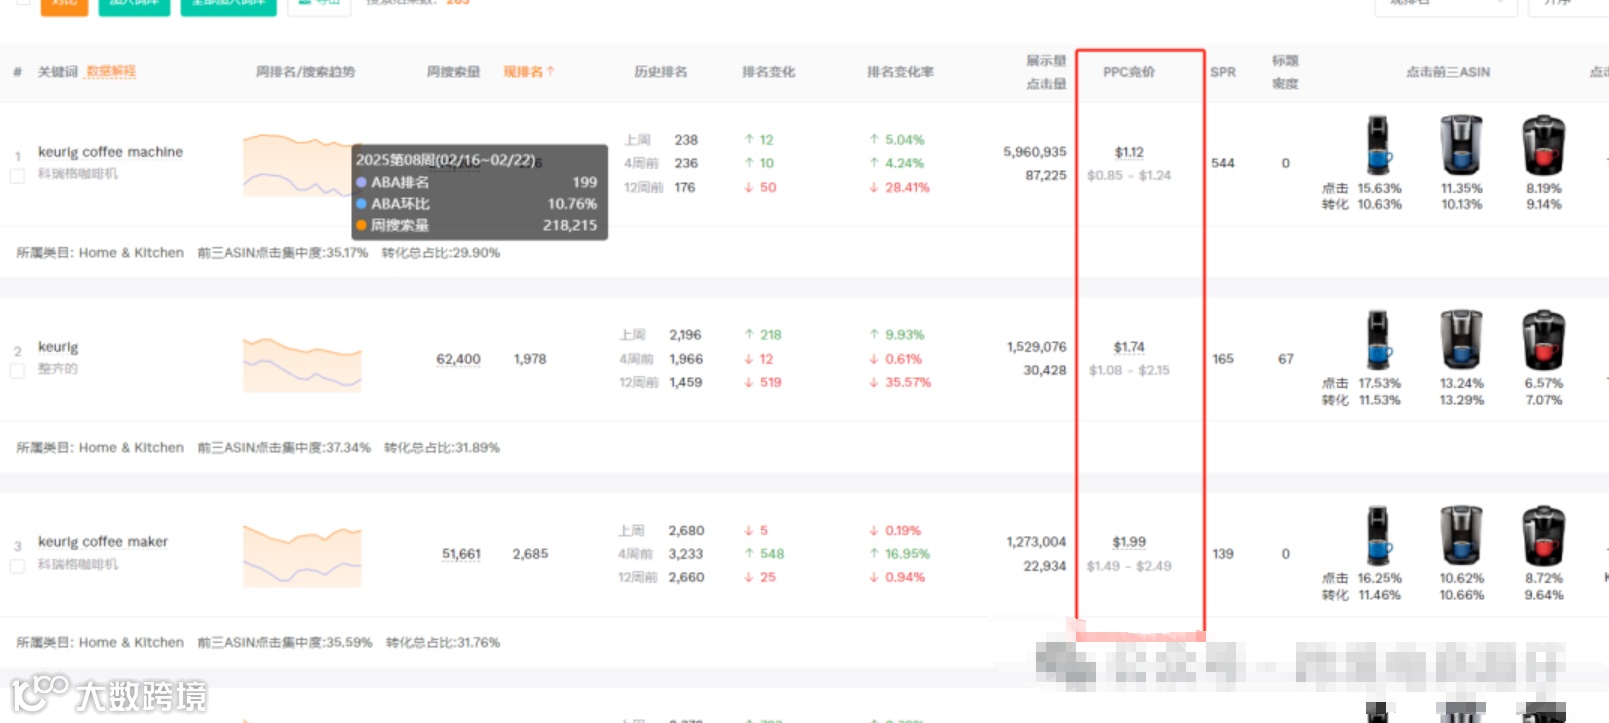
Task: Open the product thumbnail above 10.62%
Action: [1461, 536]
